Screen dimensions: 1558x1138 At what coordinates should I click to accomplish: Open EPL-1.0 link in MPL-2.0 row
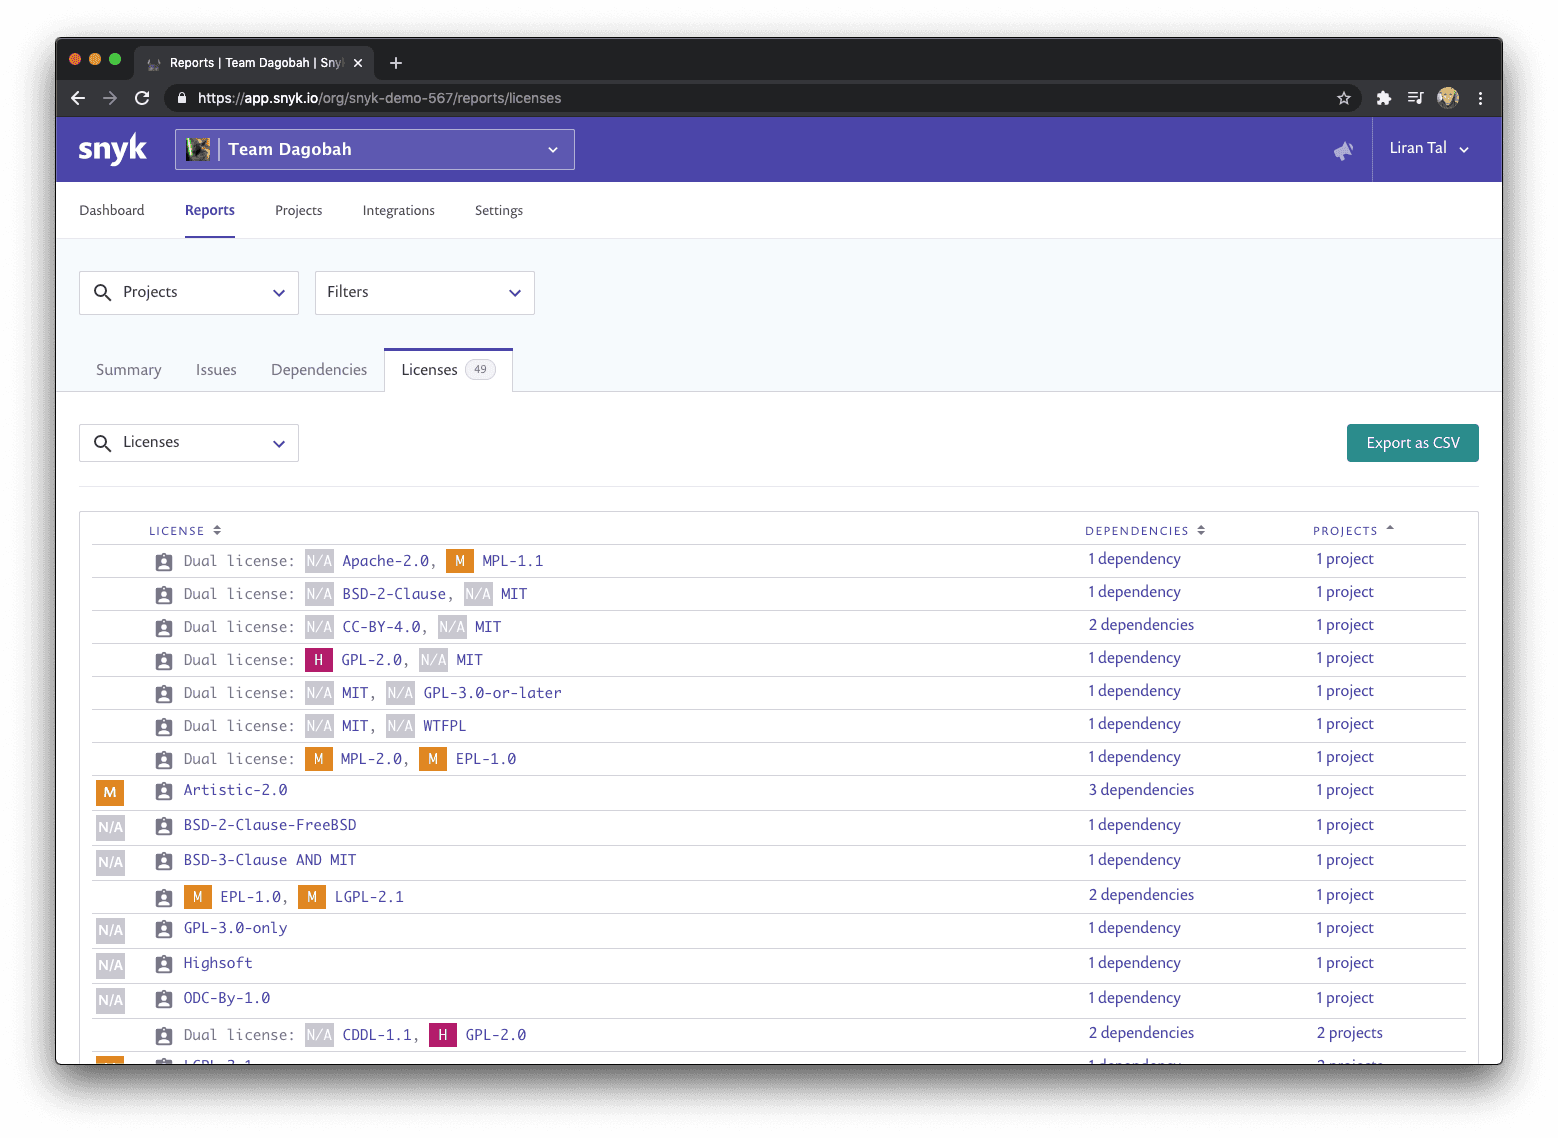486,759
